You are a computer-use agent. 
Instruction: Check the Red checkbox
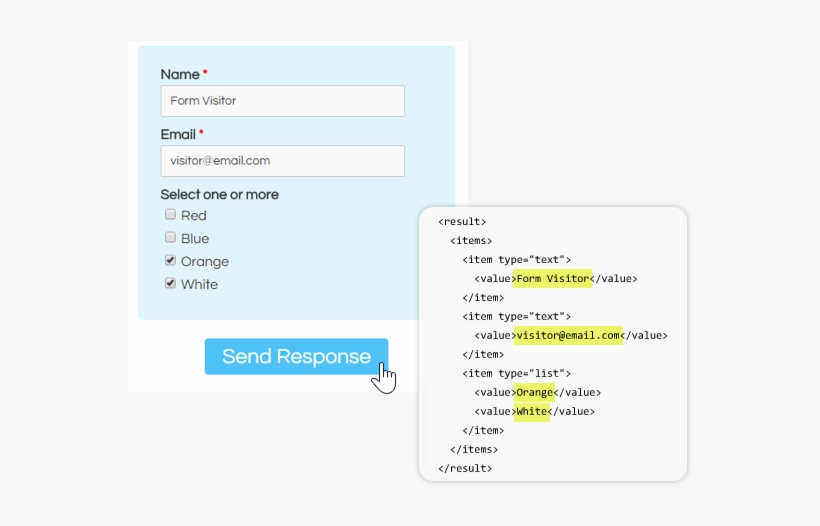pyautogui.click(x=170, y=215)
